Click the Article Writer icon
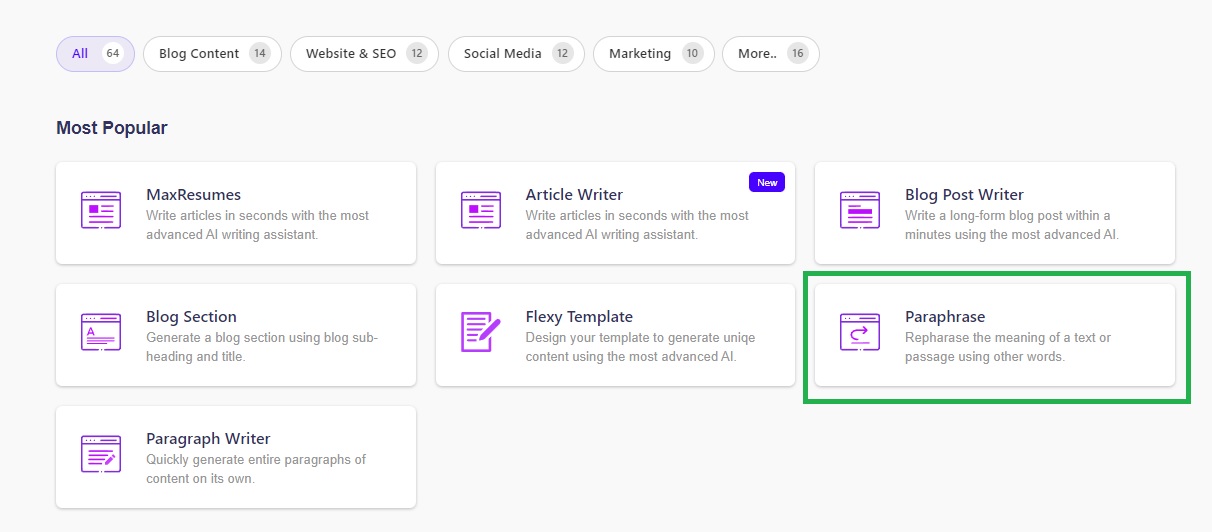 tap(480, 211)
